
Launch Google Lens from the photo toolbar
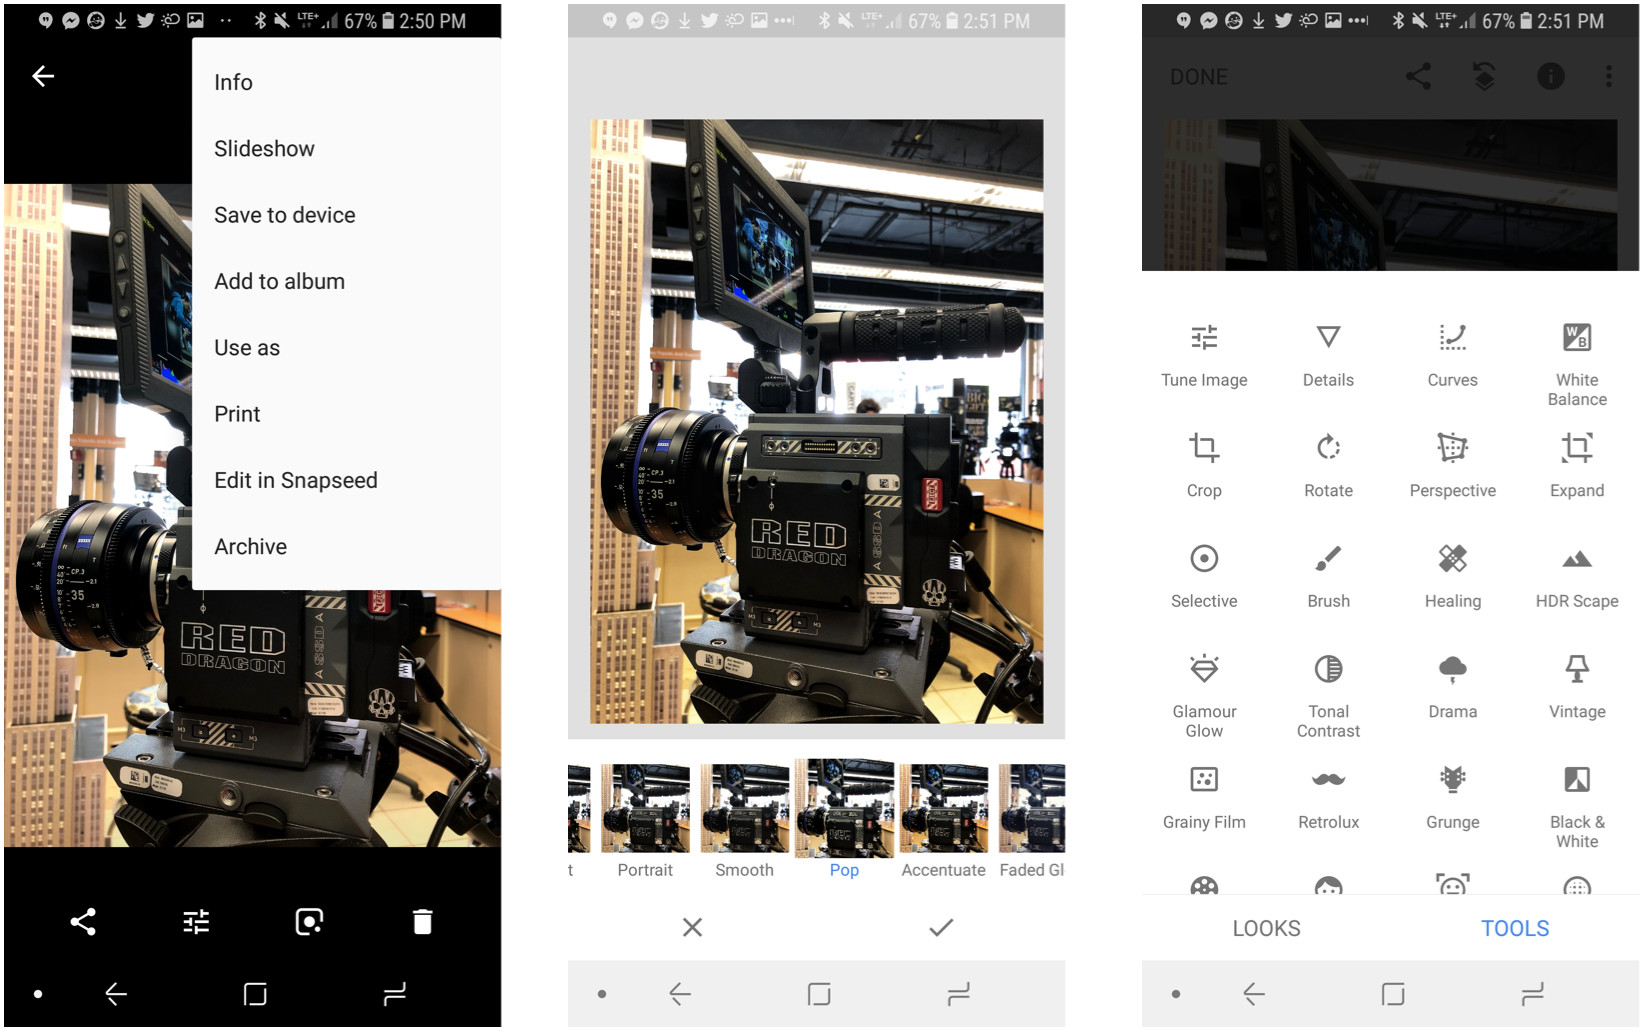[309, 922]
